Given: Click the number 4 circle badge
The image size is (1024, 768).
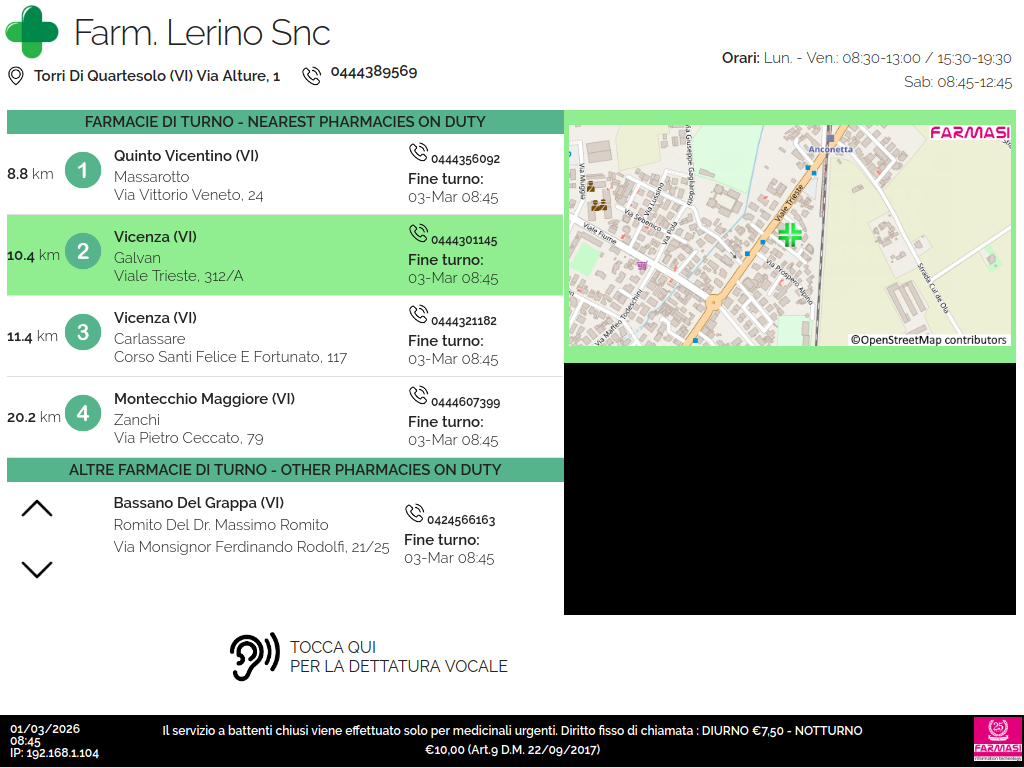Looking at the screenshot, I should click(83, 414).
